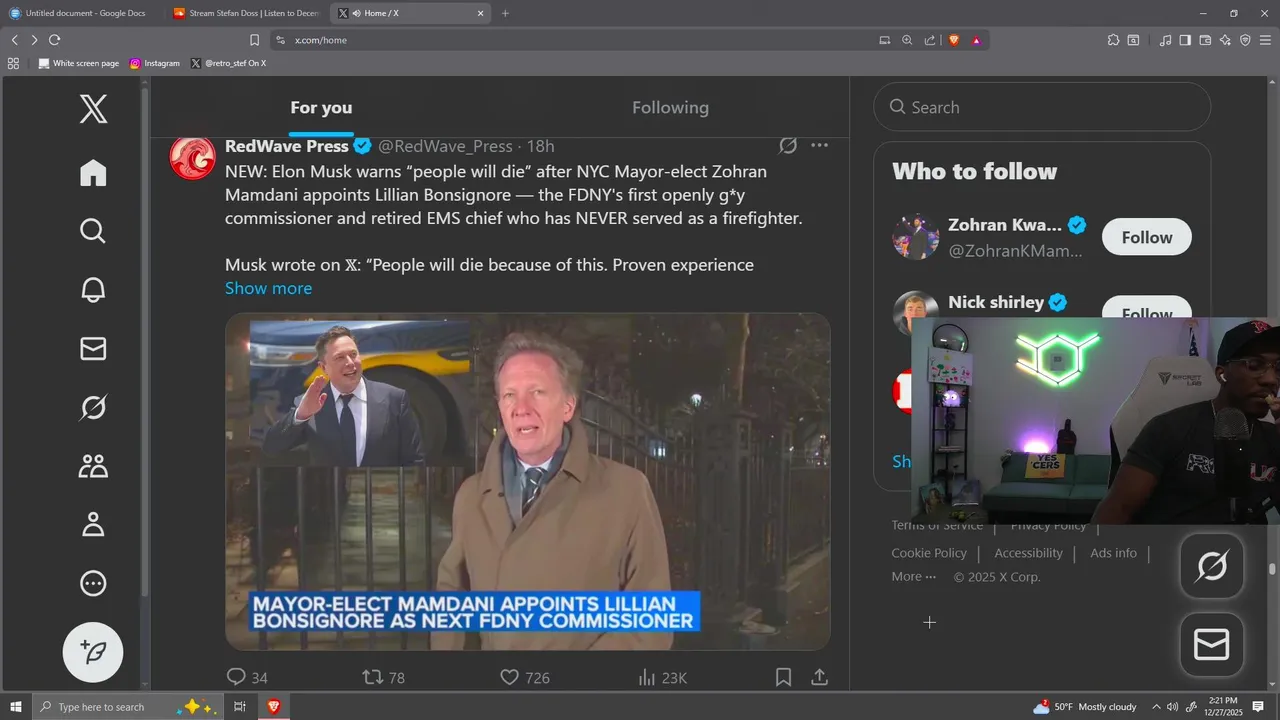Click Brave VPN shield icon
The width and height of the screenshot is (1280, 720).
[x=1245, y=40]
